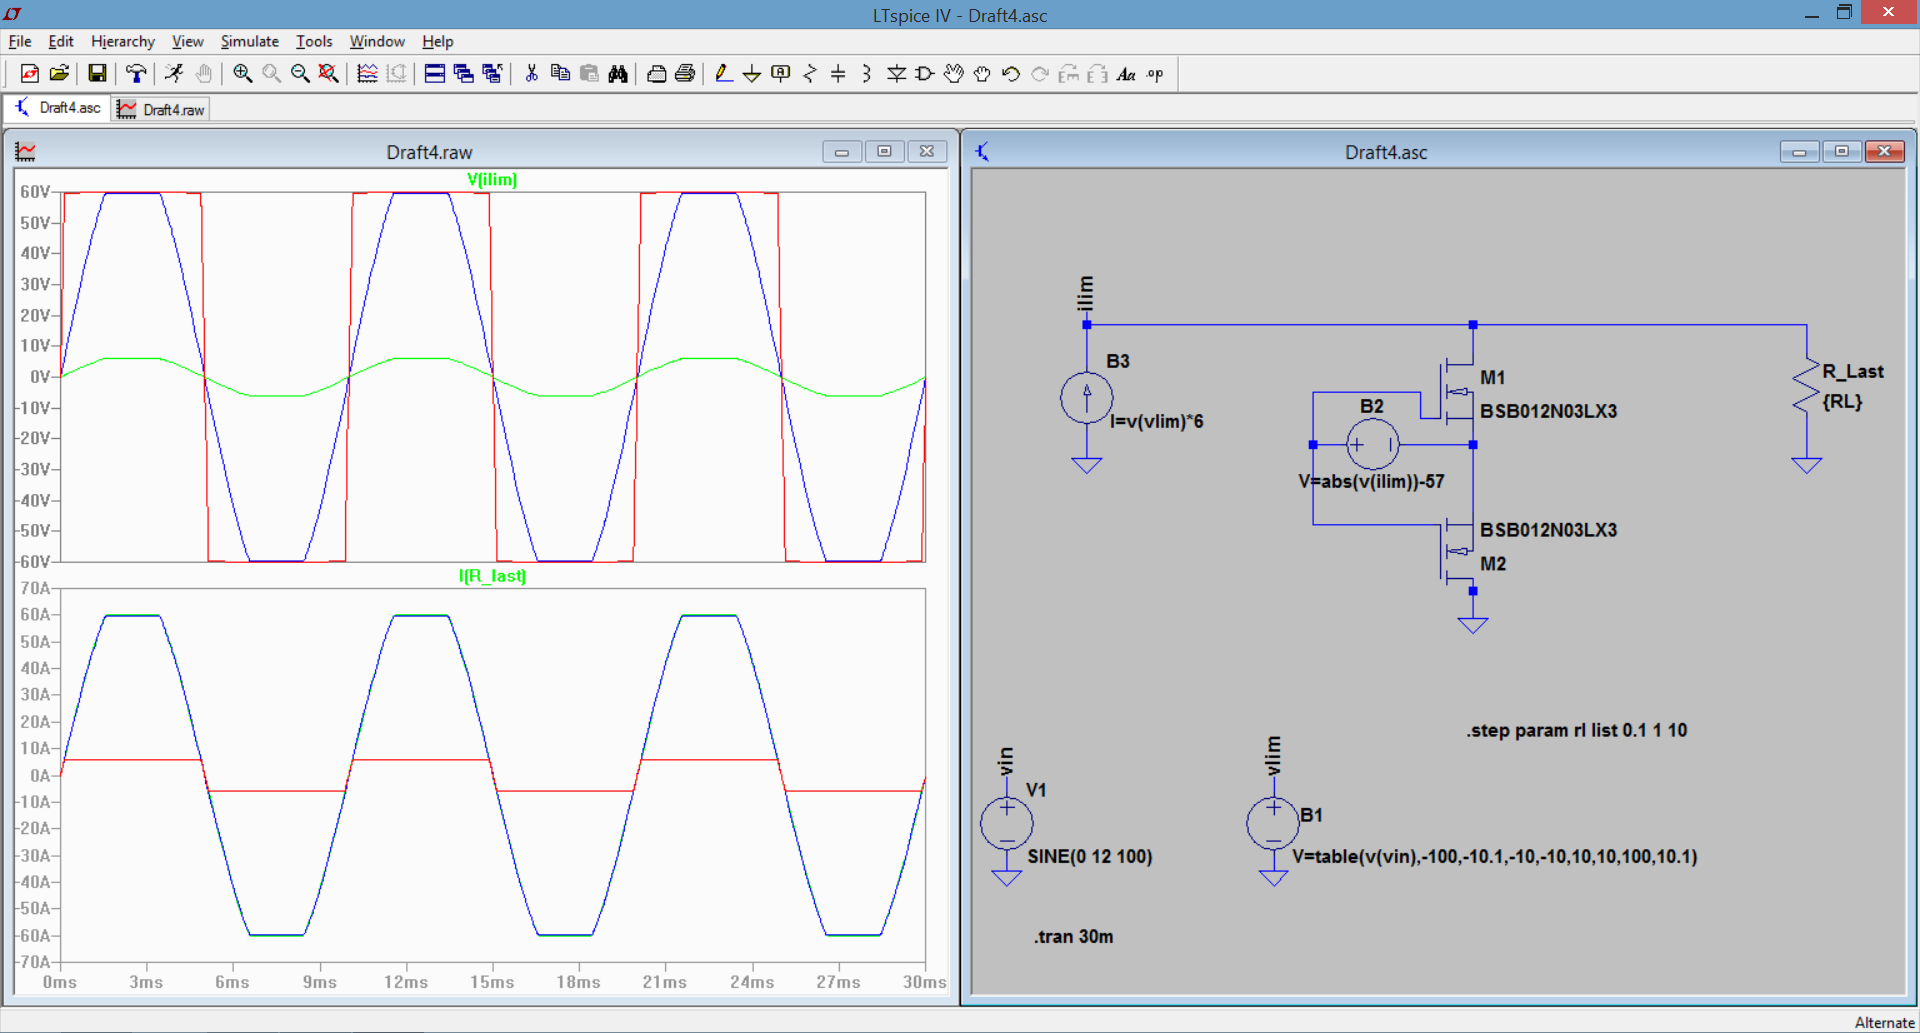Click the M1 MOSFET label
The image size is (1920, 1033).
click(x=1492, y=377)
